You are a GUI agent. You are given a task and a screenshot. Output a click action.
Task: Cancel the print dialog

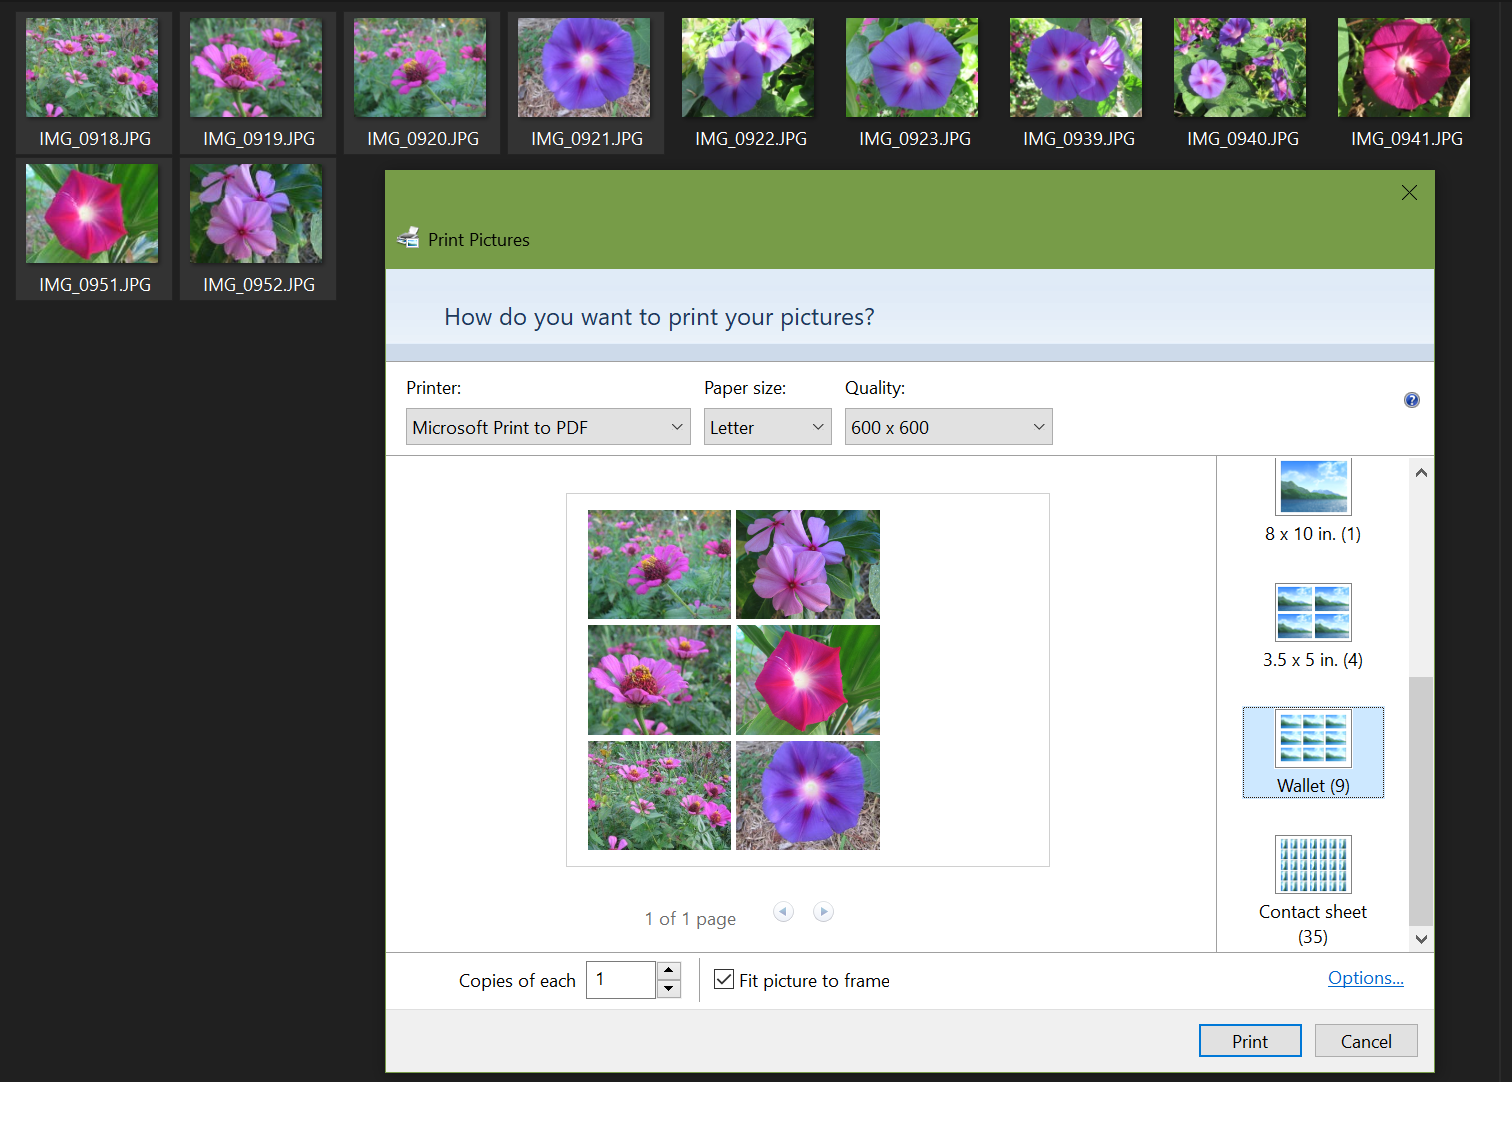(x=1366, y=1040)
